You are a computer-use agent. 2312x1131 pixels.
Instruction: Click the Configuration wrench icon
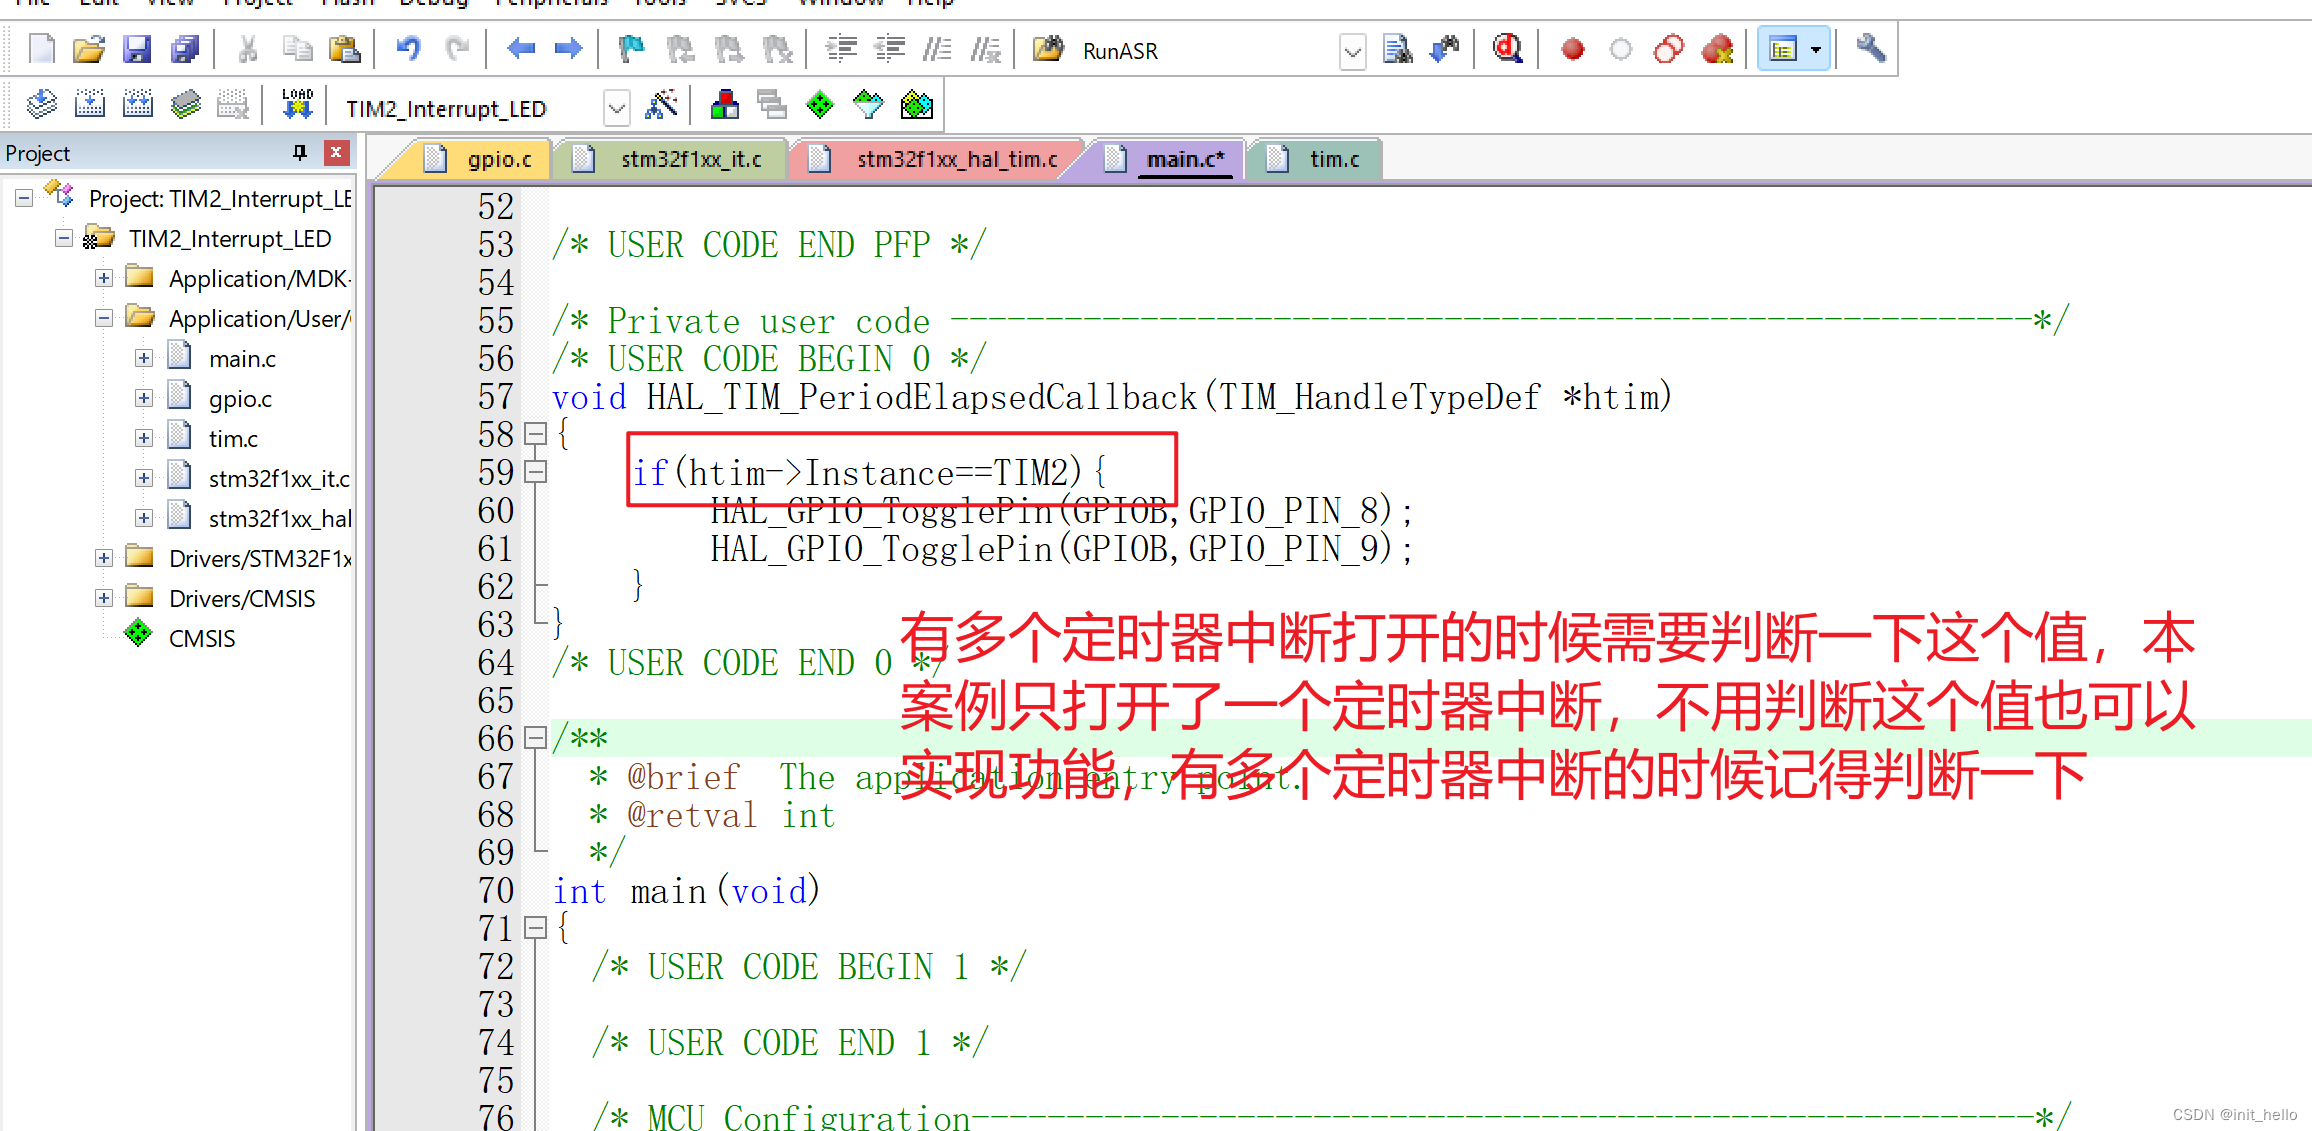pos(1870,49)
